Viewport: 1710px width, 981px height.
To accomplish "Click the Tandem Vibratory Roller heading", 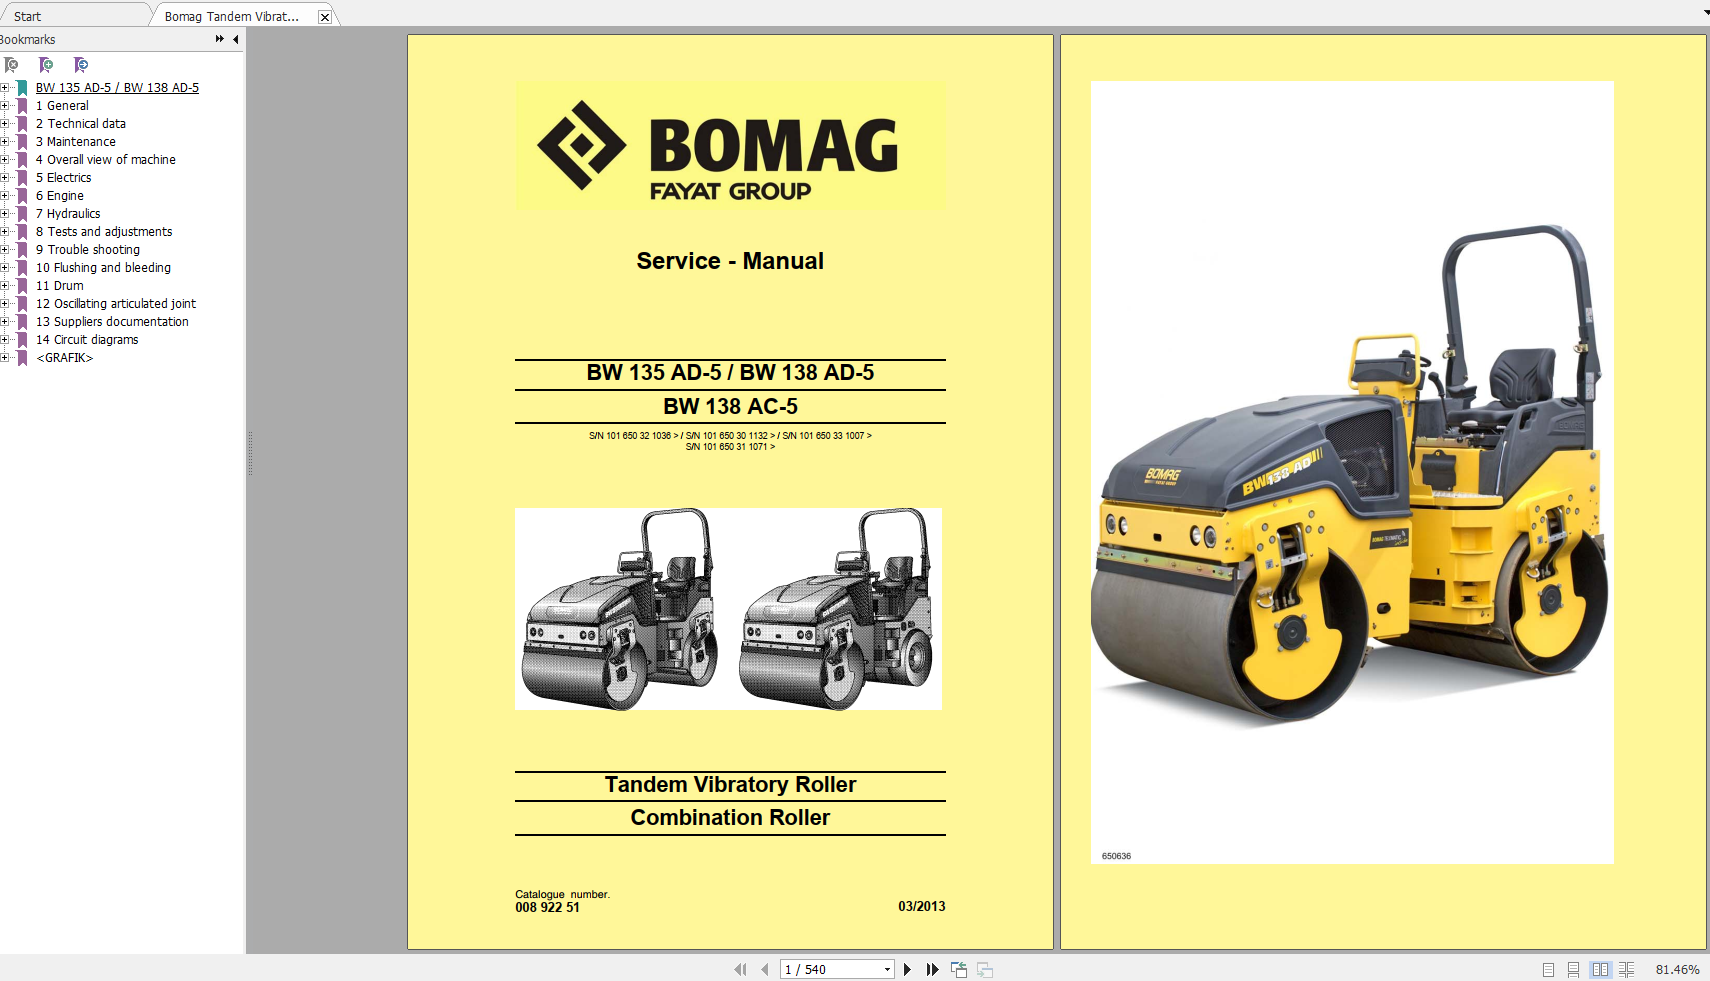I will pyautogui.click(x=730, y=784).
